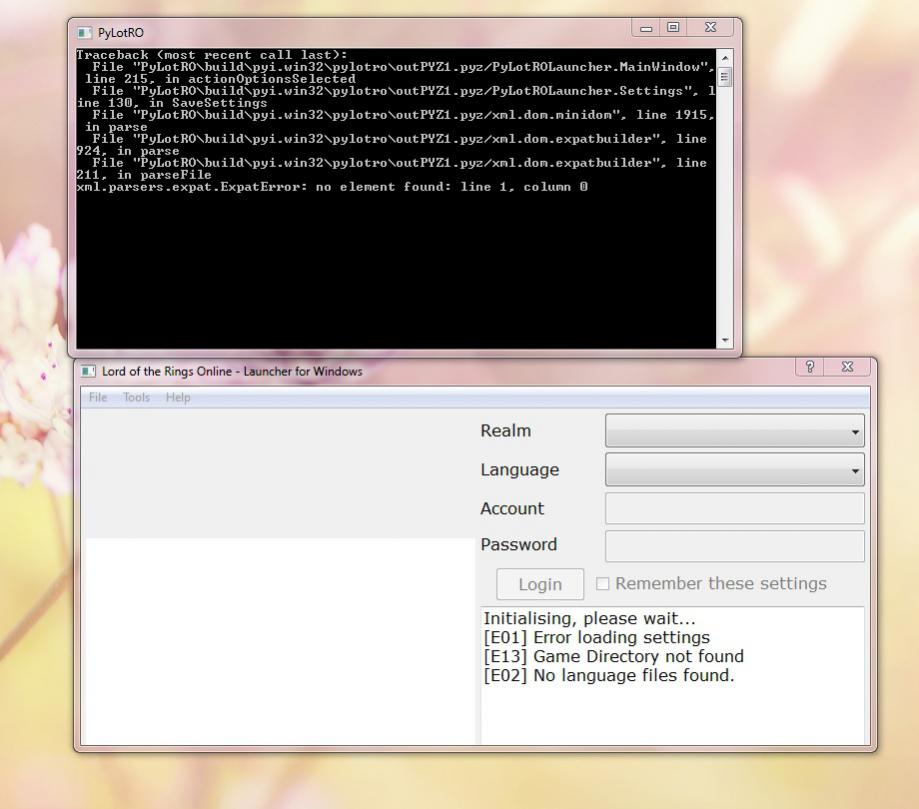Focus the Account input field
Screen dimensions: 919x809
[734, 508]
